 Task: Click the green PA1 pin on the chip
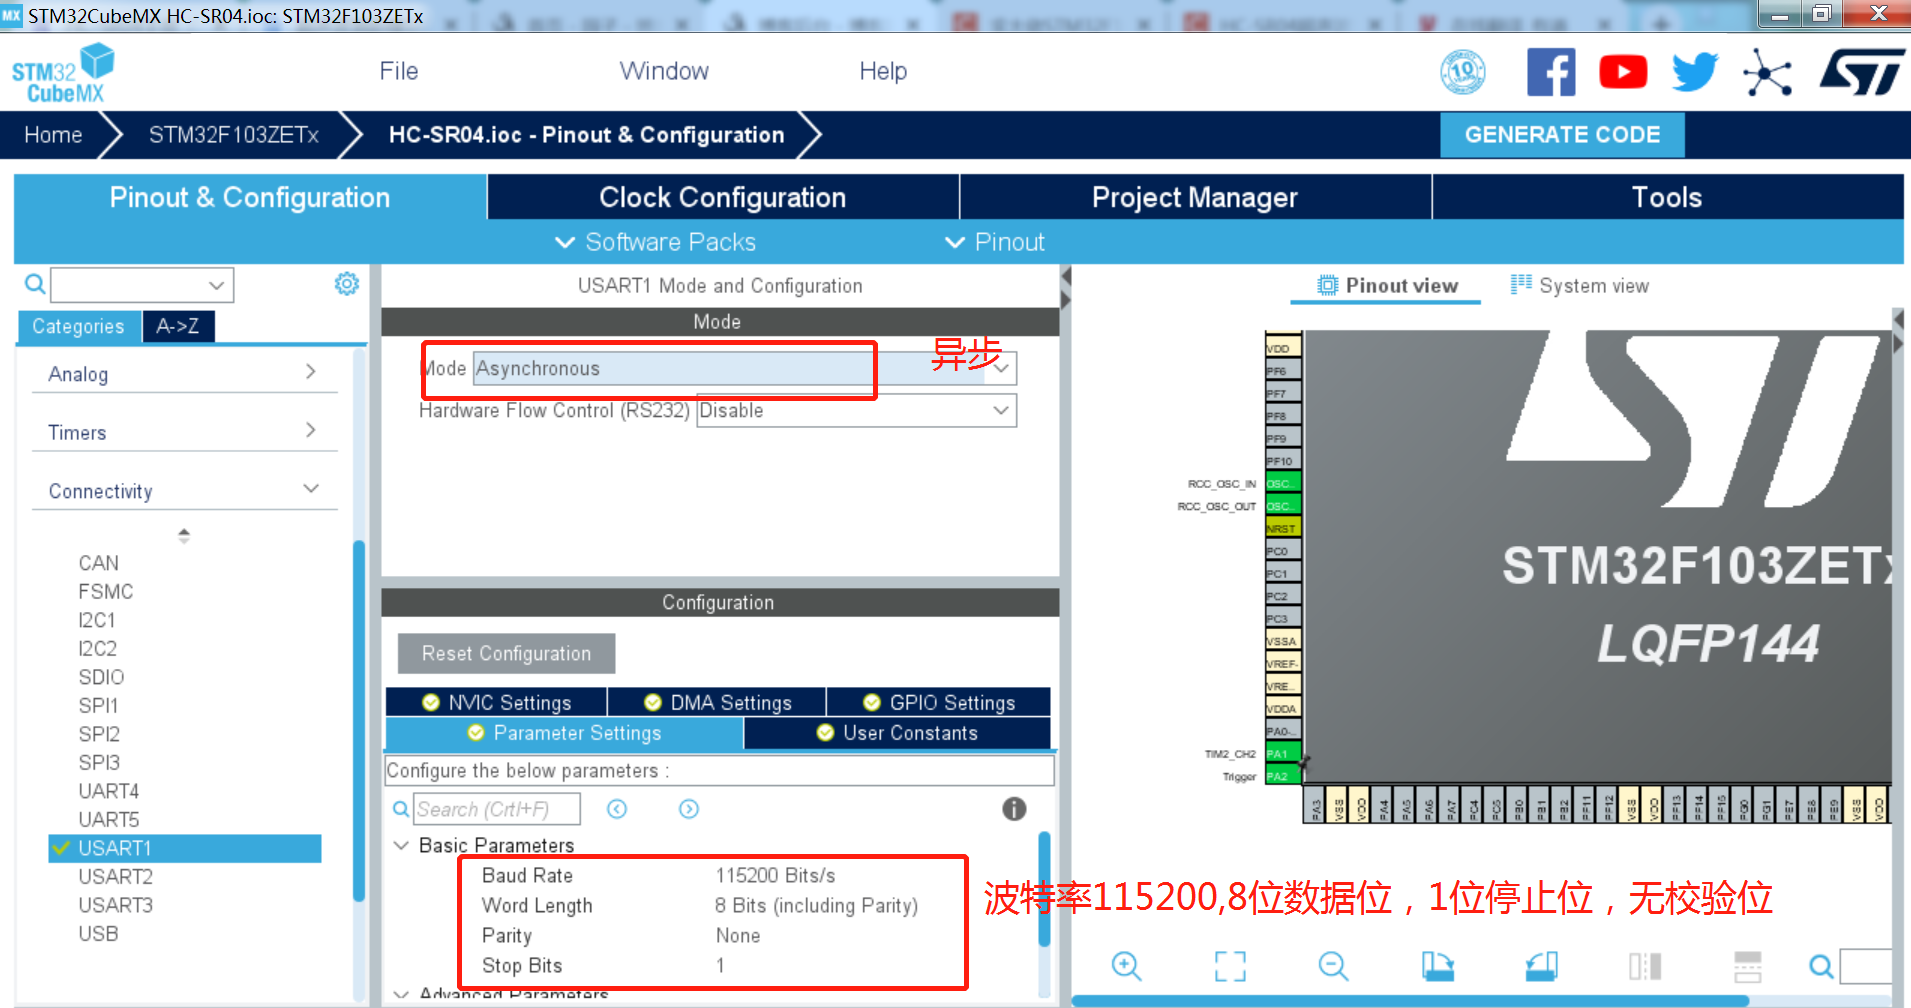1283,754
